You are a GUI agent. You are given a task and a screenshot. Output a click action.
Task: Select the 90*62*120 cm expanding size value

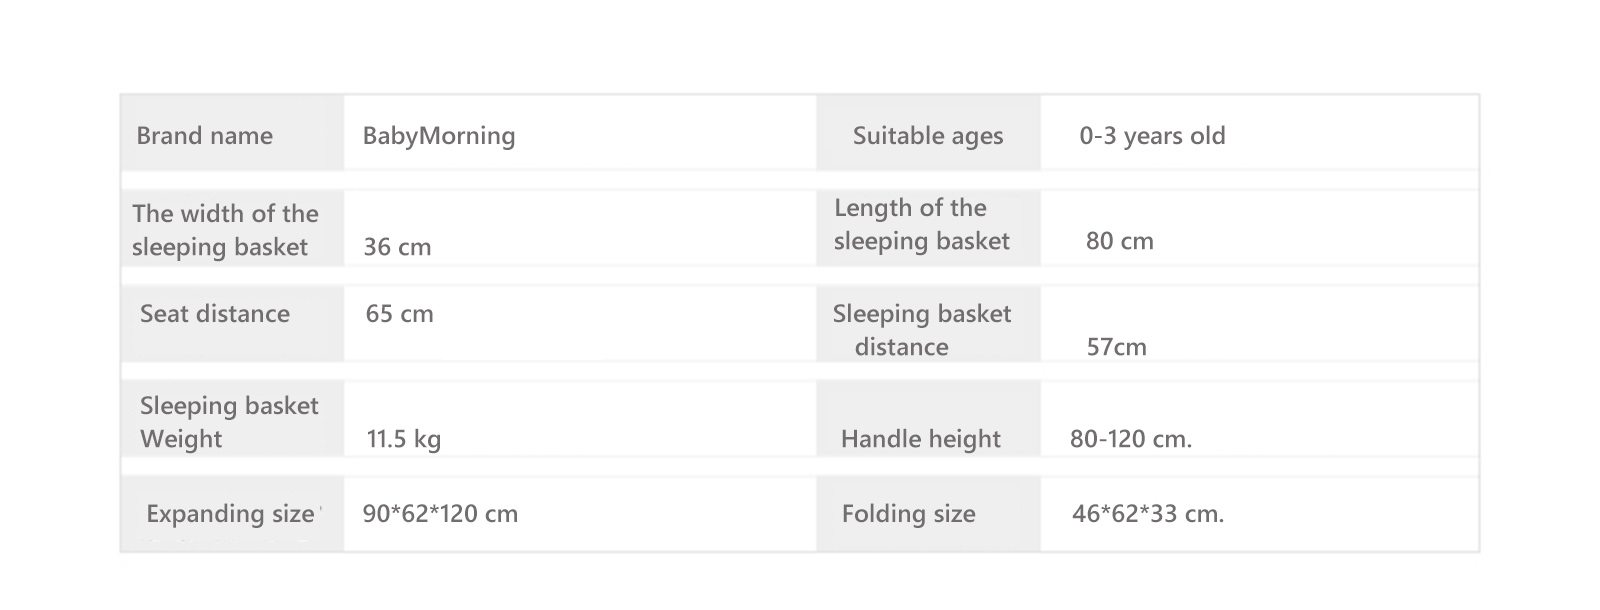[441, 514]
